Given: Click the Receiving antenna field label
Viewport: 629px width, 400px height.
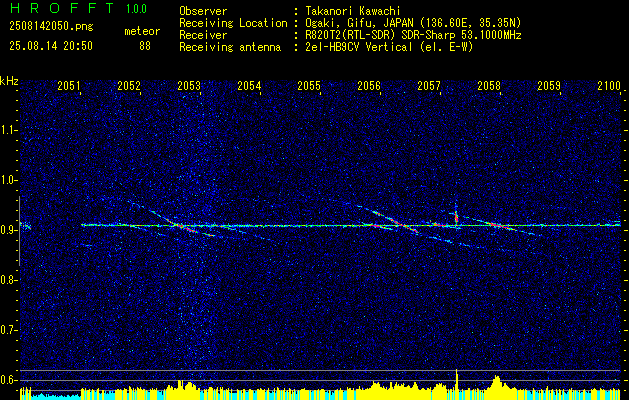Looking at the screenshot, I should (x=230, y=47).
